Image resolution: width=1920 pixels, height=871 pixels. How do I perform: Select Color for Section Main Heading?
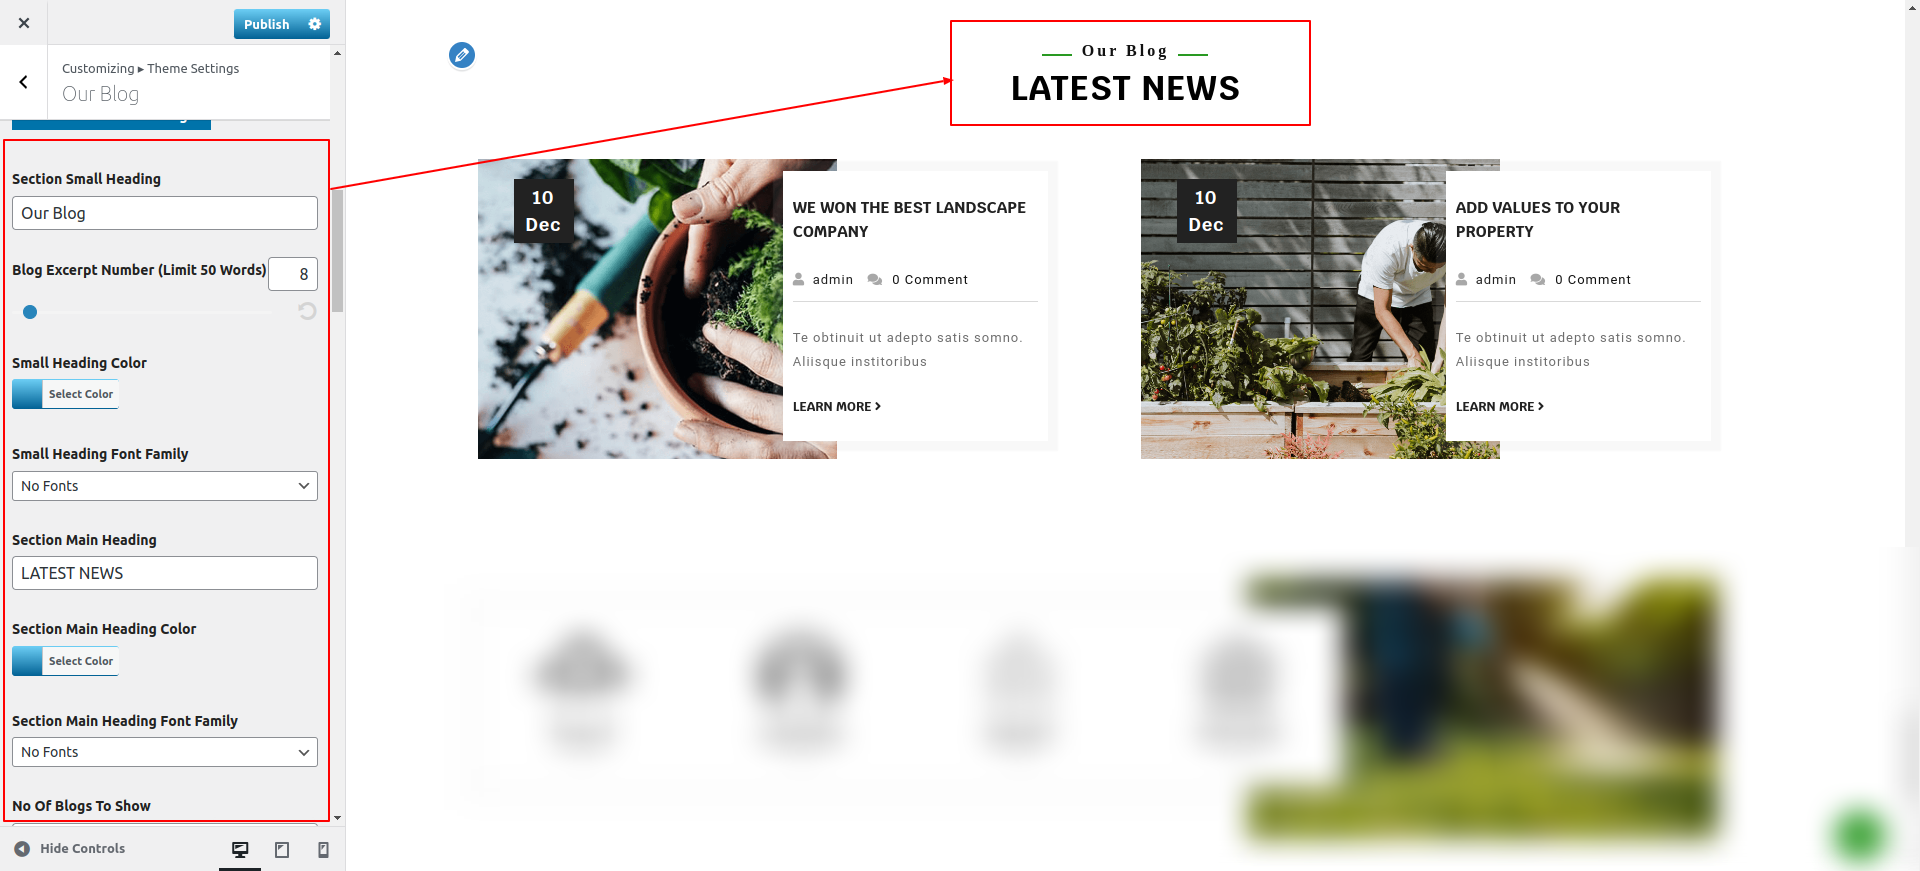click(x=65, y=661)
